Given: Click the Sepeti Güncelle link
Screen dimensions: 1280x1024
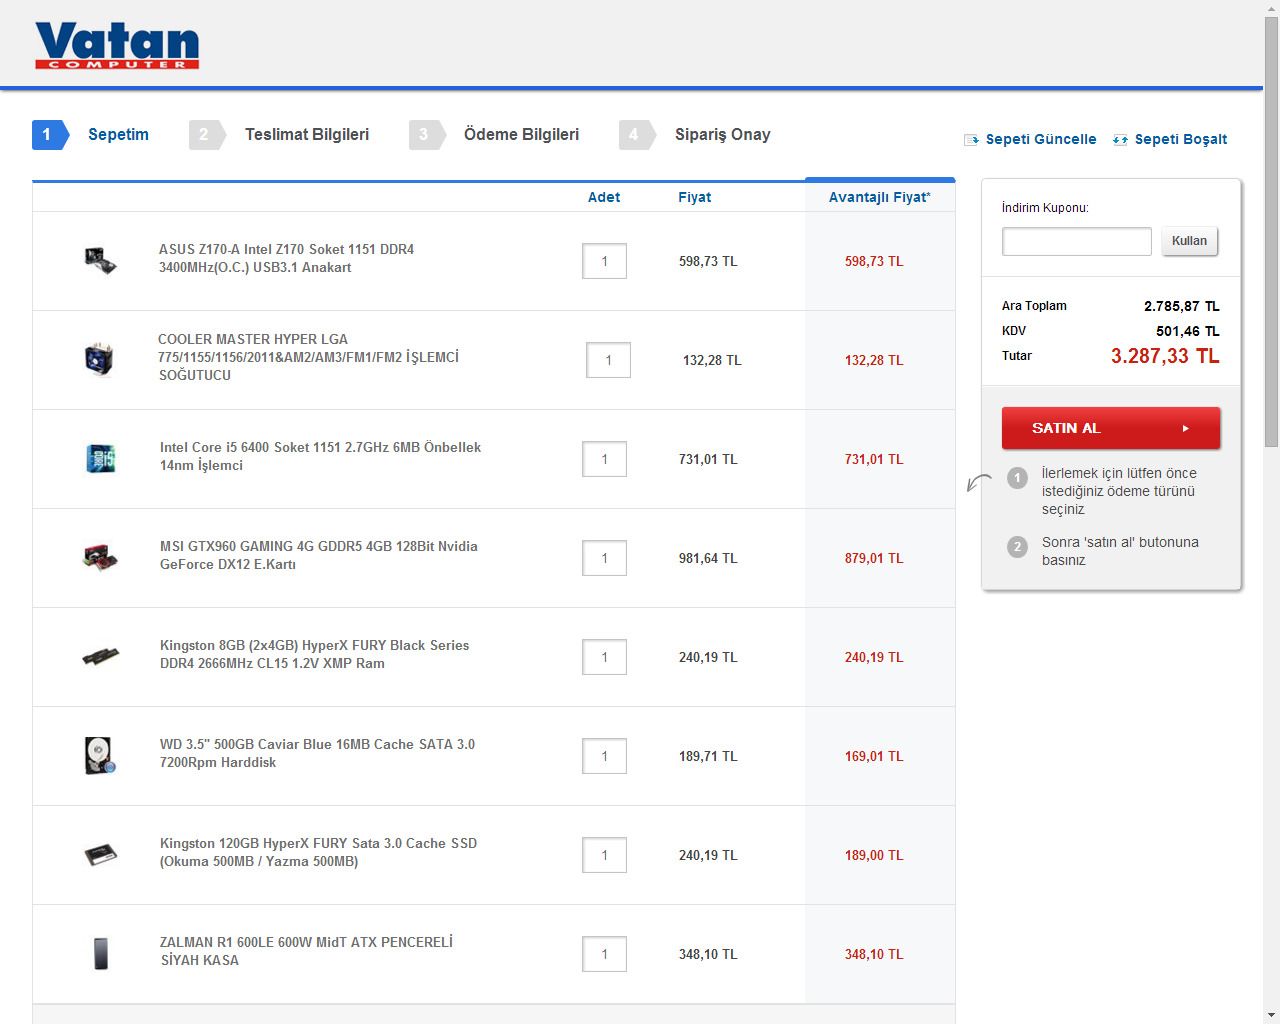Looking at the screenshot, I should point(1041,139).
